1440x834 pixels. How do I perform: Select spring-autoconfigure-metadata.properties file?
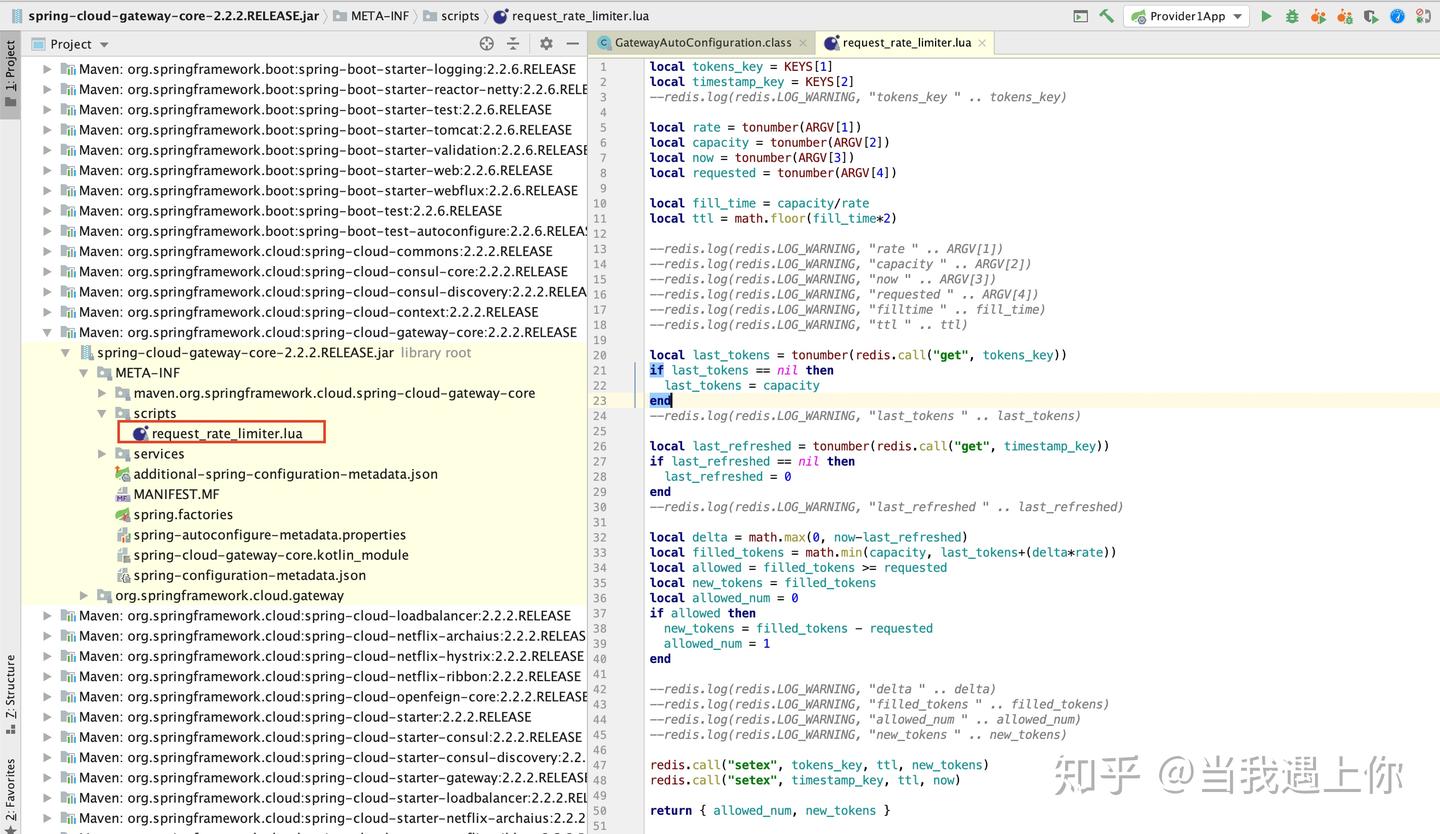(269, 535)
